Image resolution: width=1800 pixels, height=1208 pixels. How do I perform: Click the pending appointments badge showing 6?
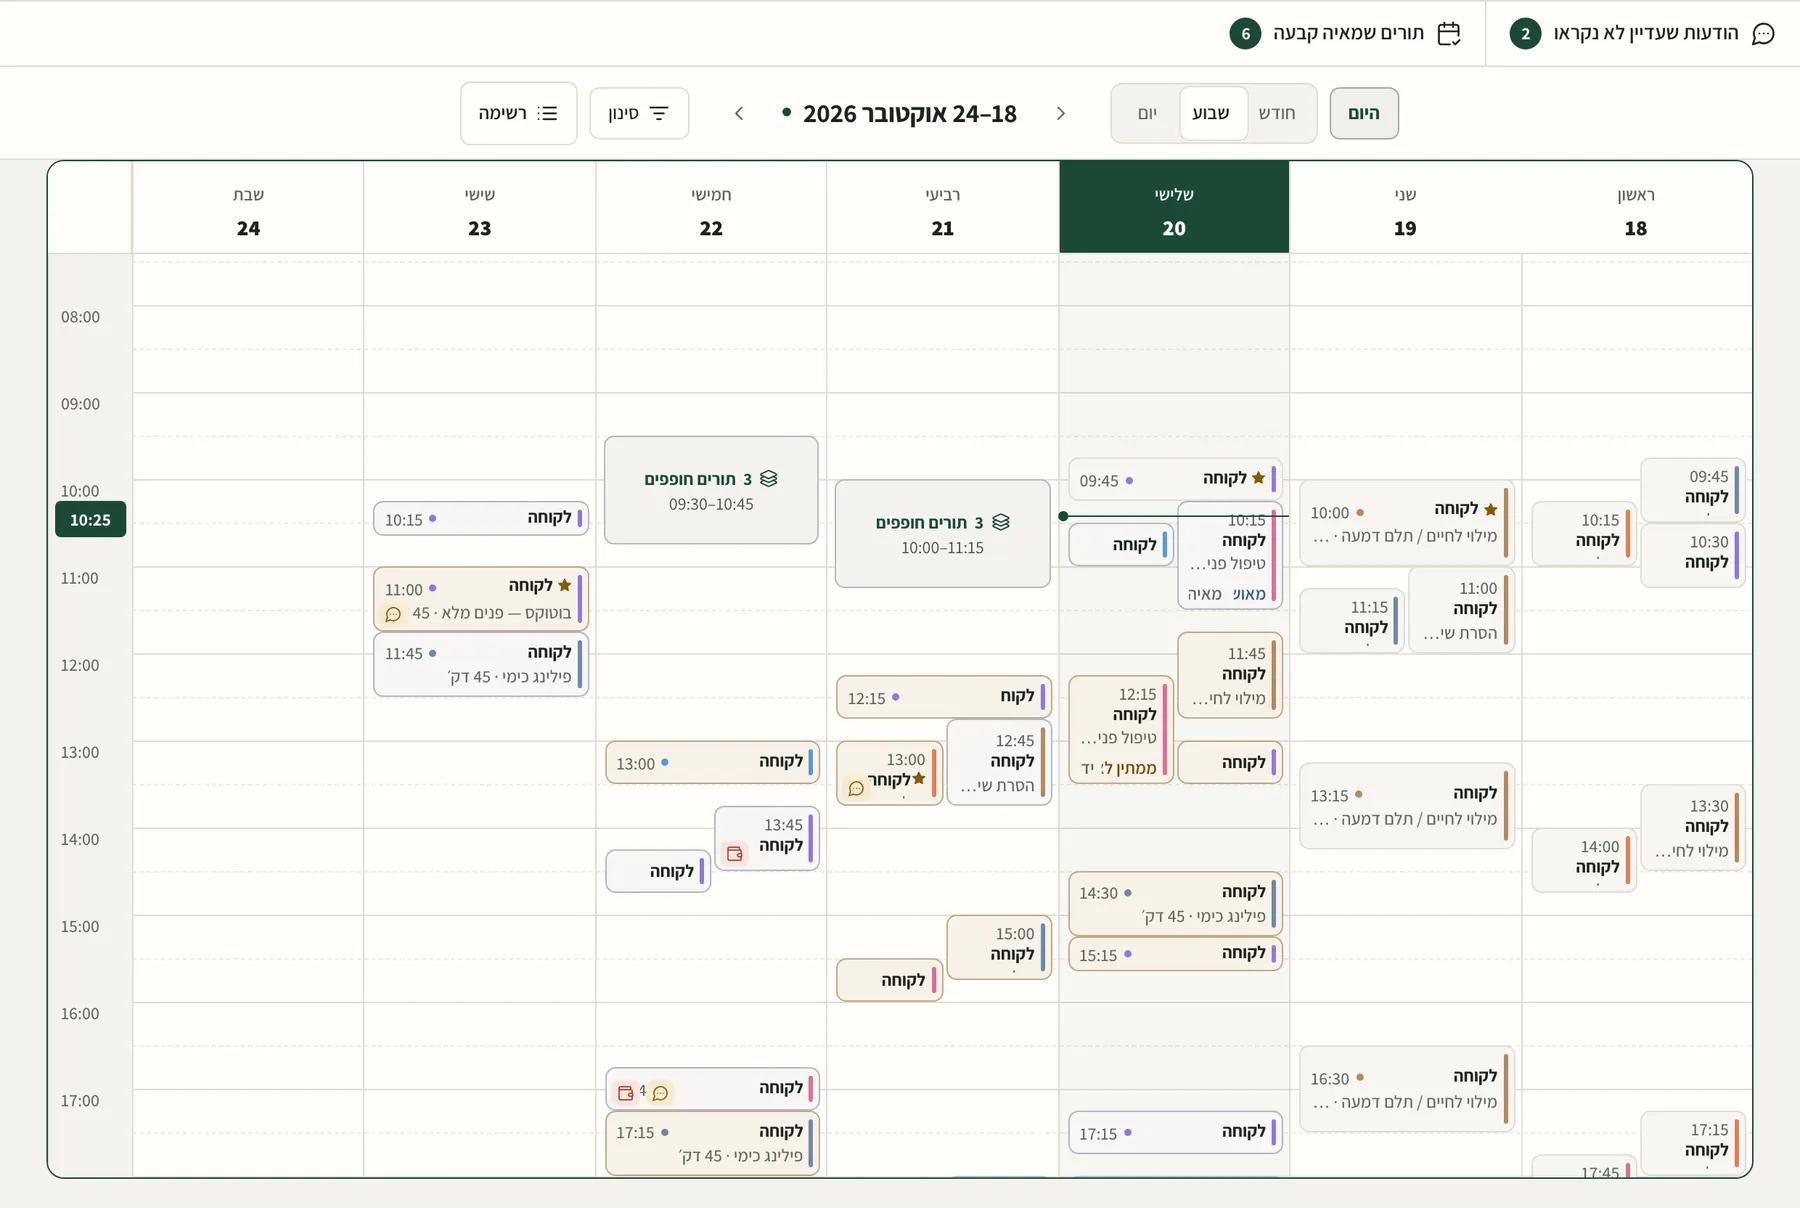pos(1245,34)
